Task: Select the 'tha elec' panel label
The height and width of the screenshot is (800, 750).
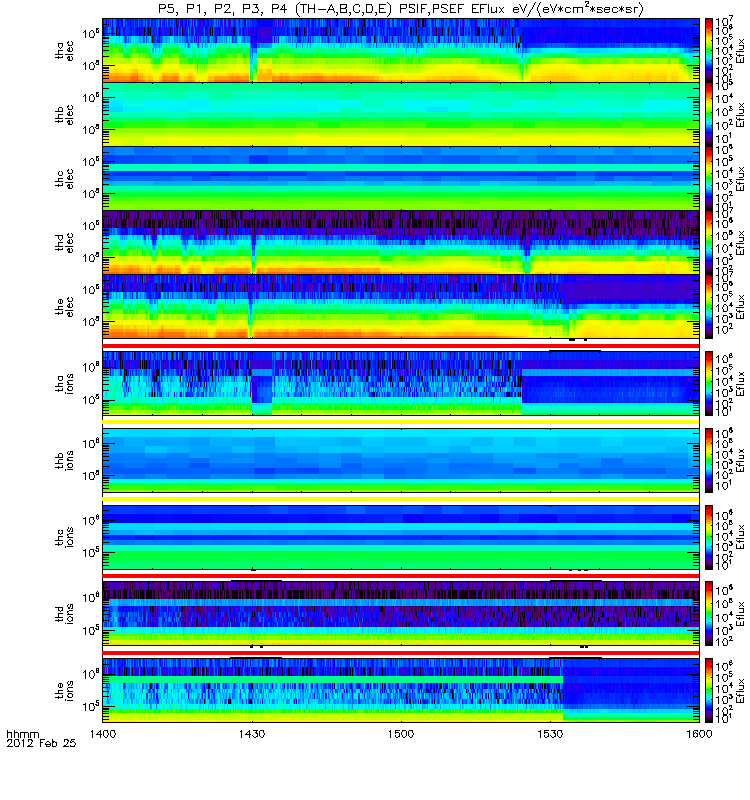Action: [x=64, y=51]
